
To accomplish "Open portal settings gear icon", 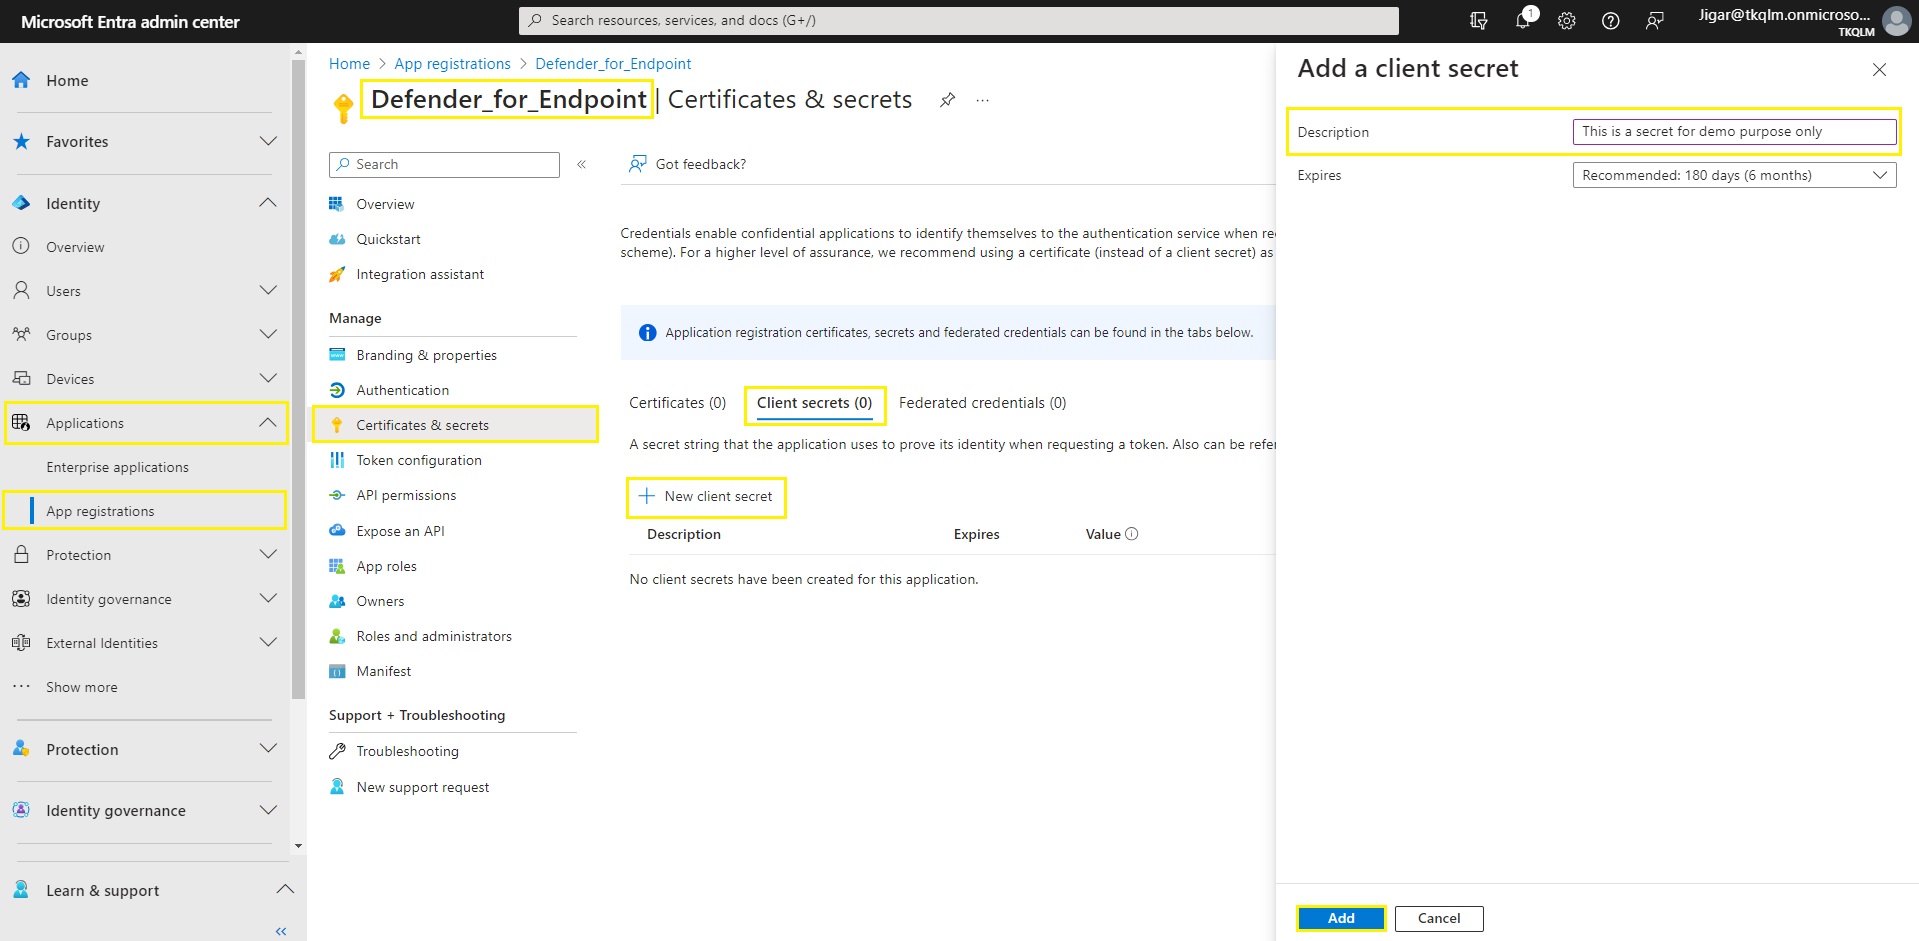I will point(1566,21).
